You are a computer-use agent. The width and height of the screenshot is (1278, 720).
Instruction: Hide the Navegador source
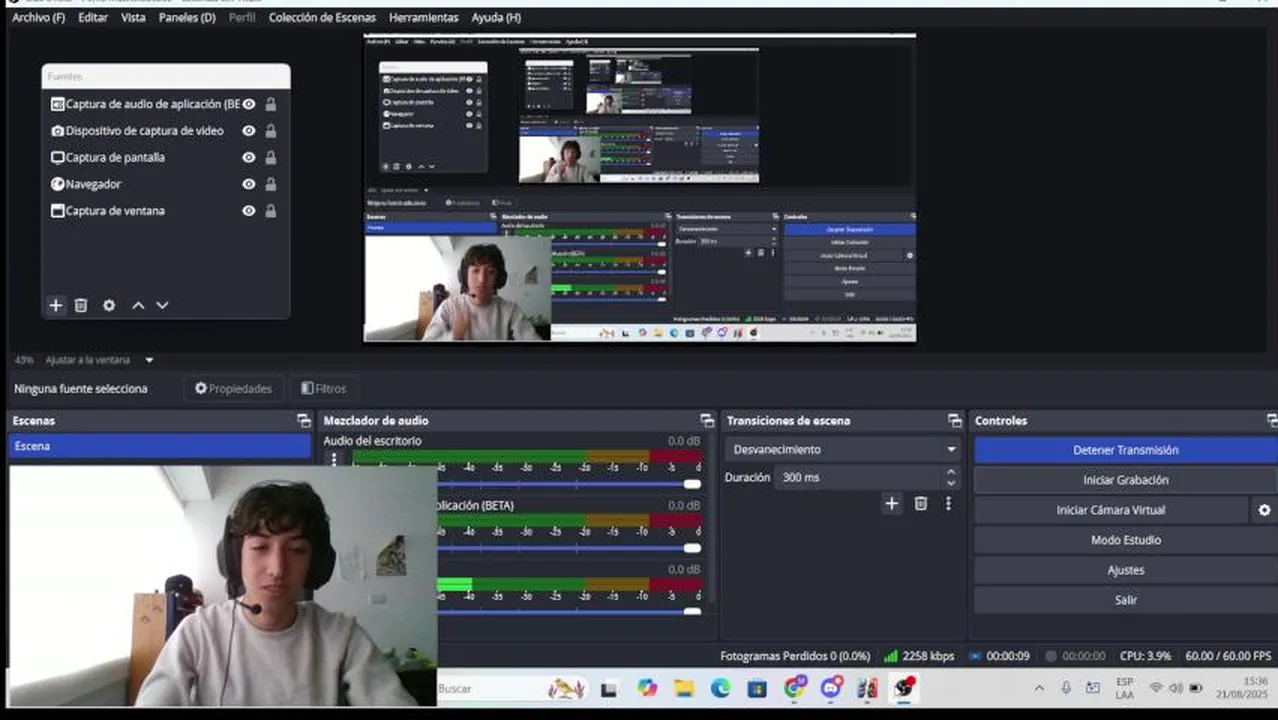pyautogui.click(x=249, y=184)
